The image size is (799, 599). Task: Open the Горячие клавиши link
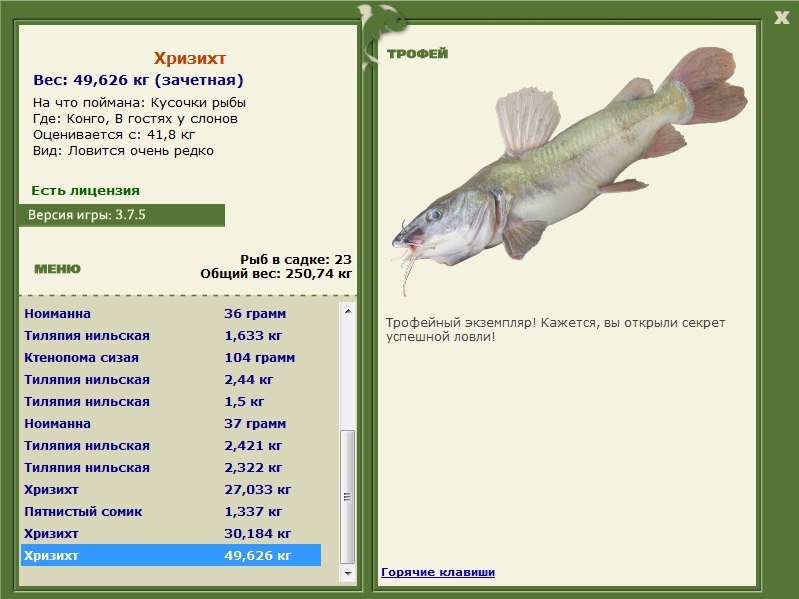(x=438, y=572)
